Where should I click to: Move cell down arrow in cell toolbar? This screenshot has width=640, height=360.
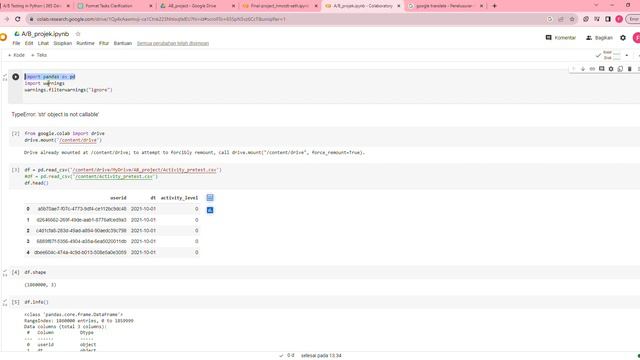pyautogui.click(x=583, y=69)
